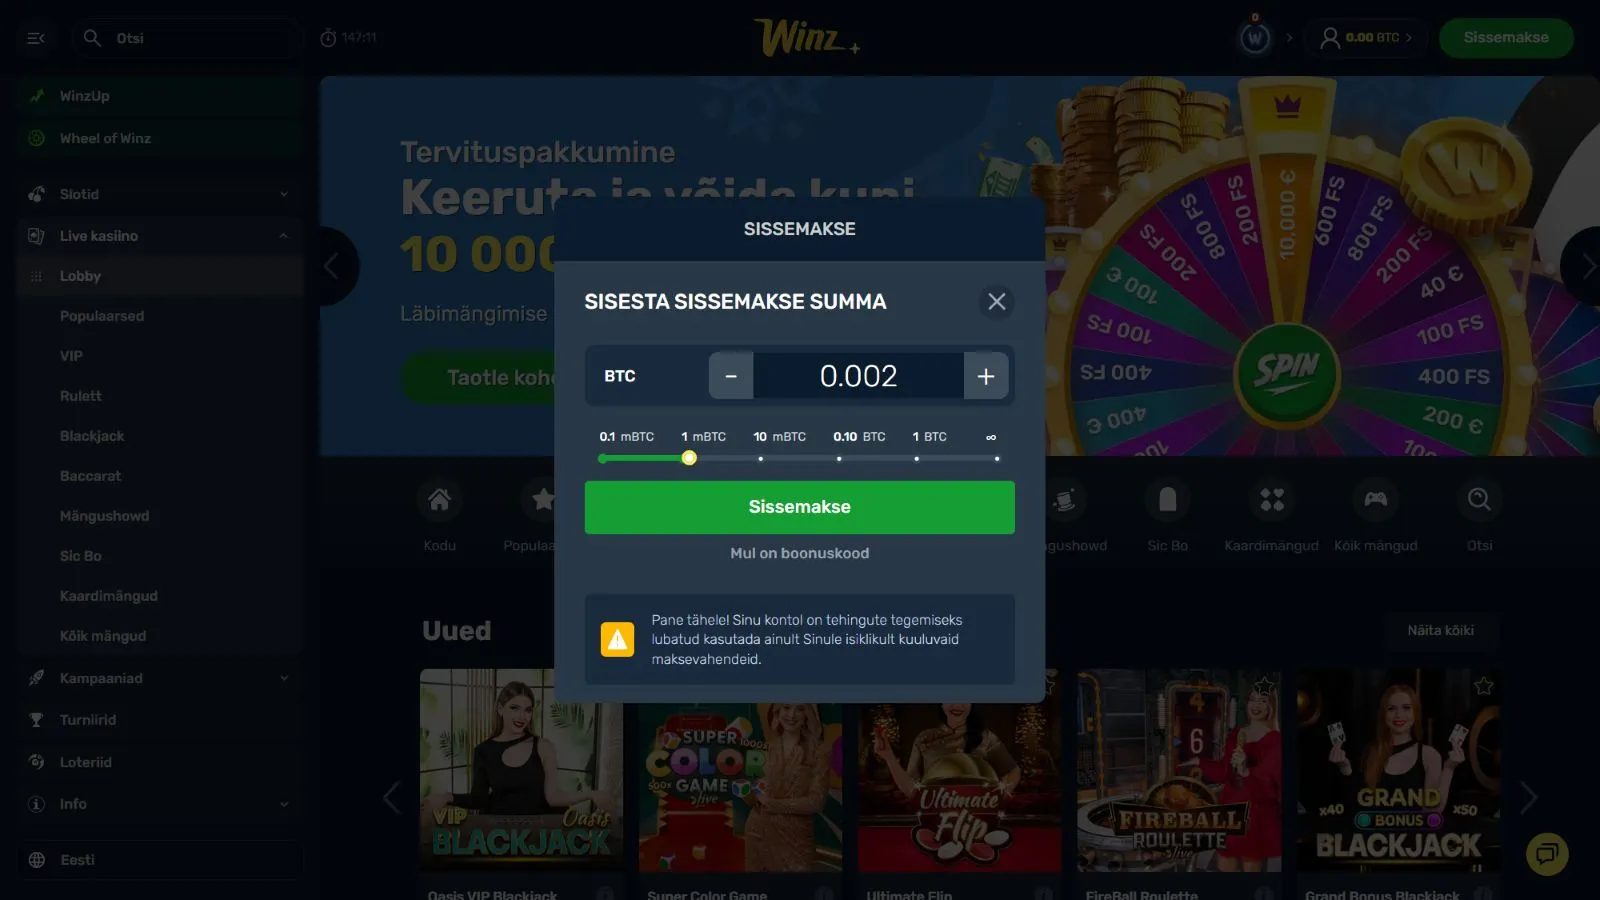Favorite the Grand Bonus Blackjack star

[x=1484, y=686]
